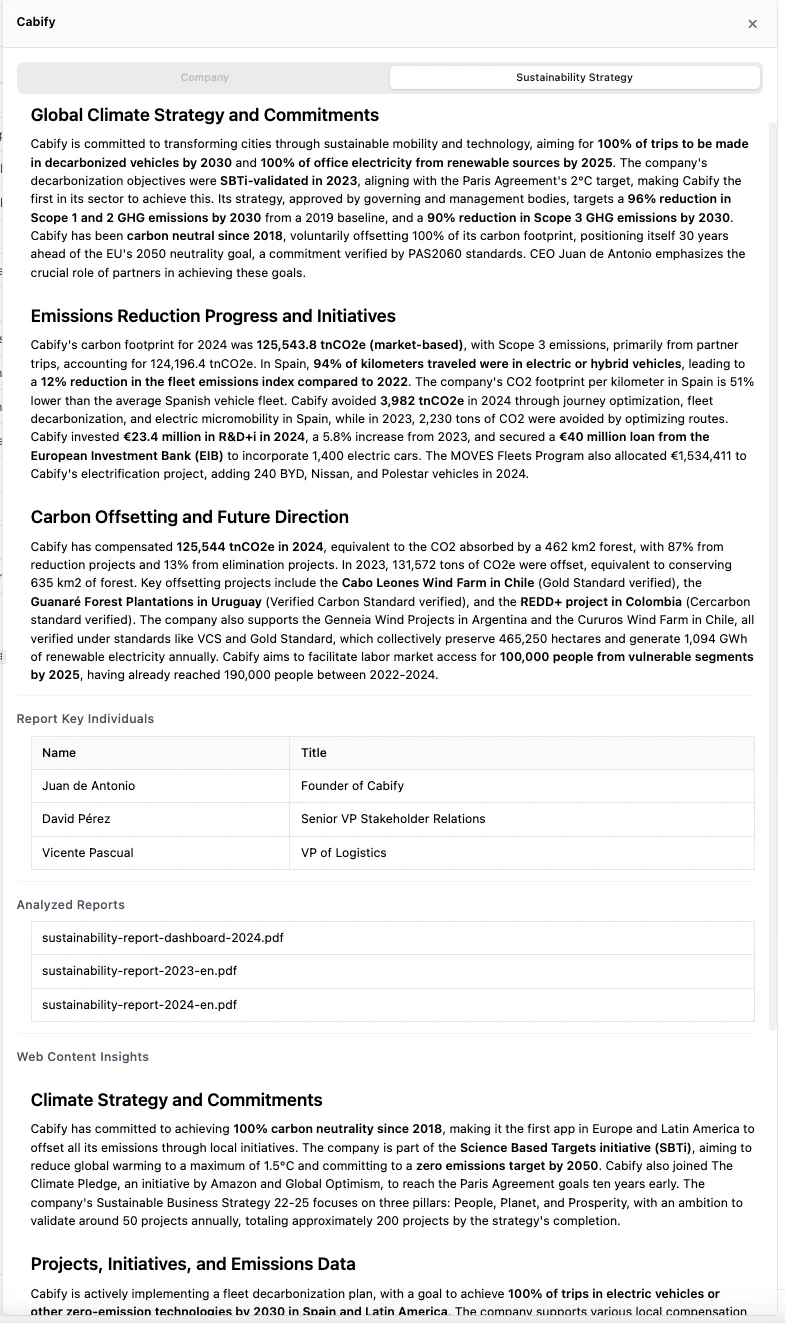
Task: Switch to the Company tab
Action: click(204, 77)
